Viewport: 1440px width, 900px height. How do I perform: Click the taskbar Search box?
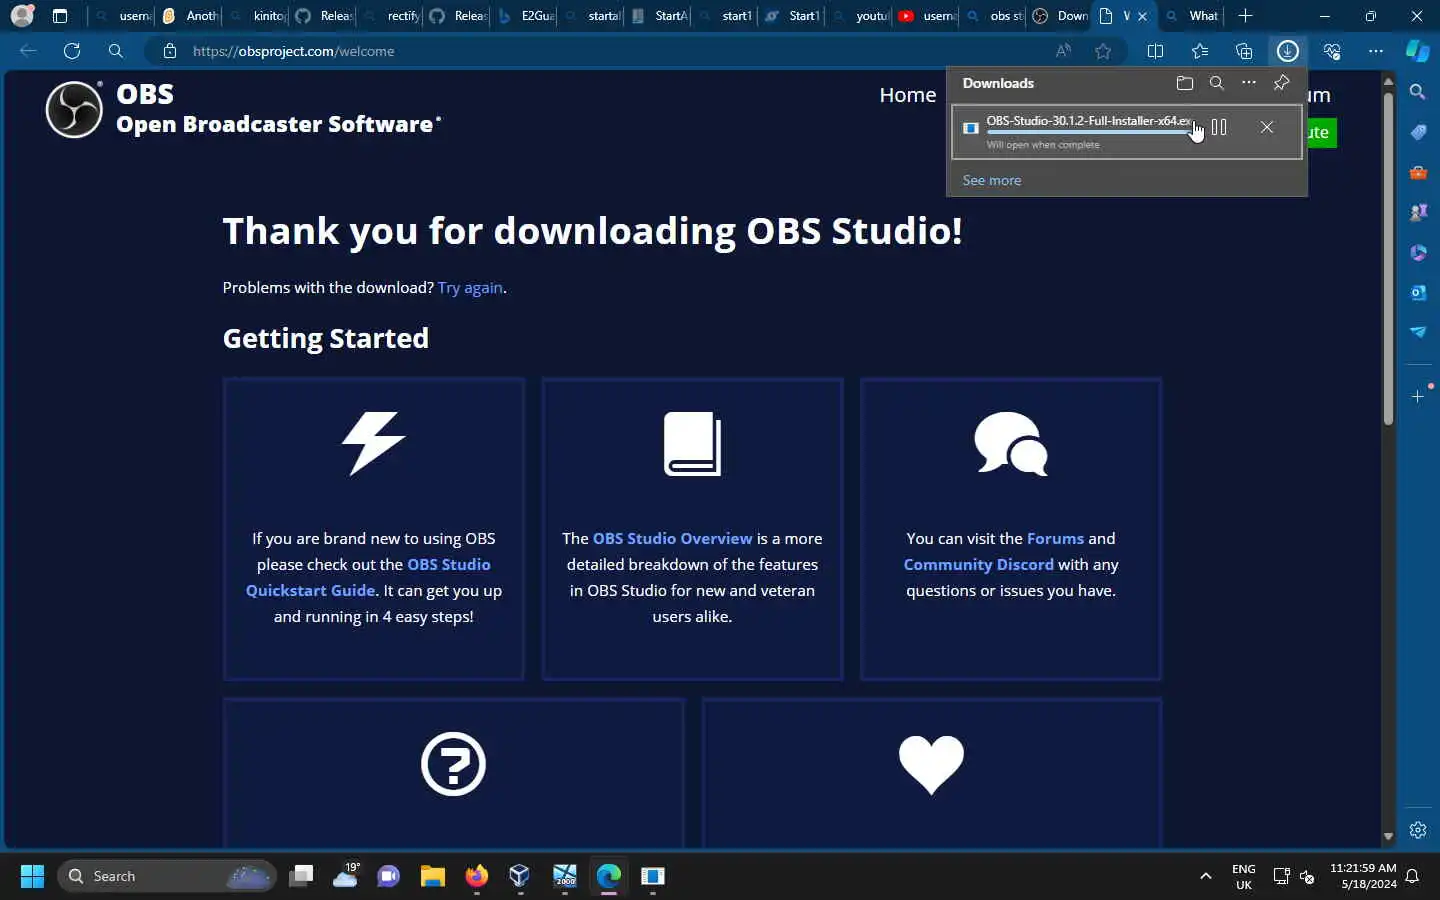coord(167,876)
